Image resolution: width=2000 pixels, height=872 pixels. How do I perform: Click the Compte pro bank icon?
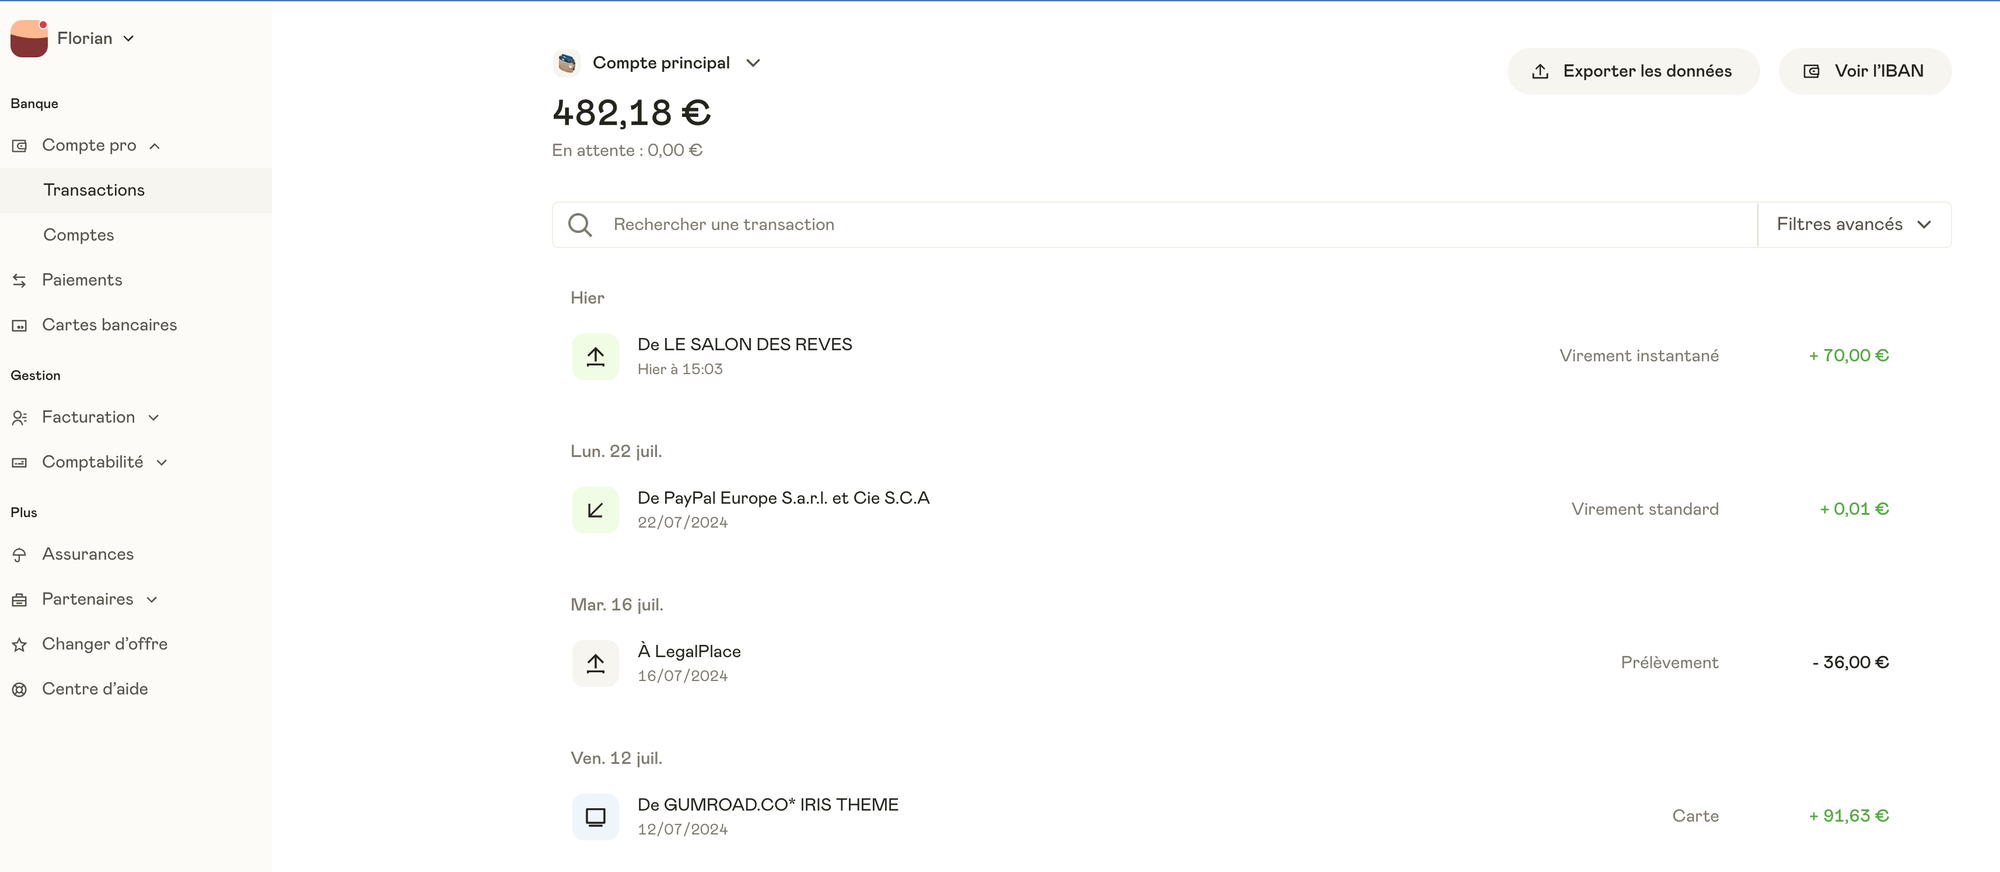point(19,146)
